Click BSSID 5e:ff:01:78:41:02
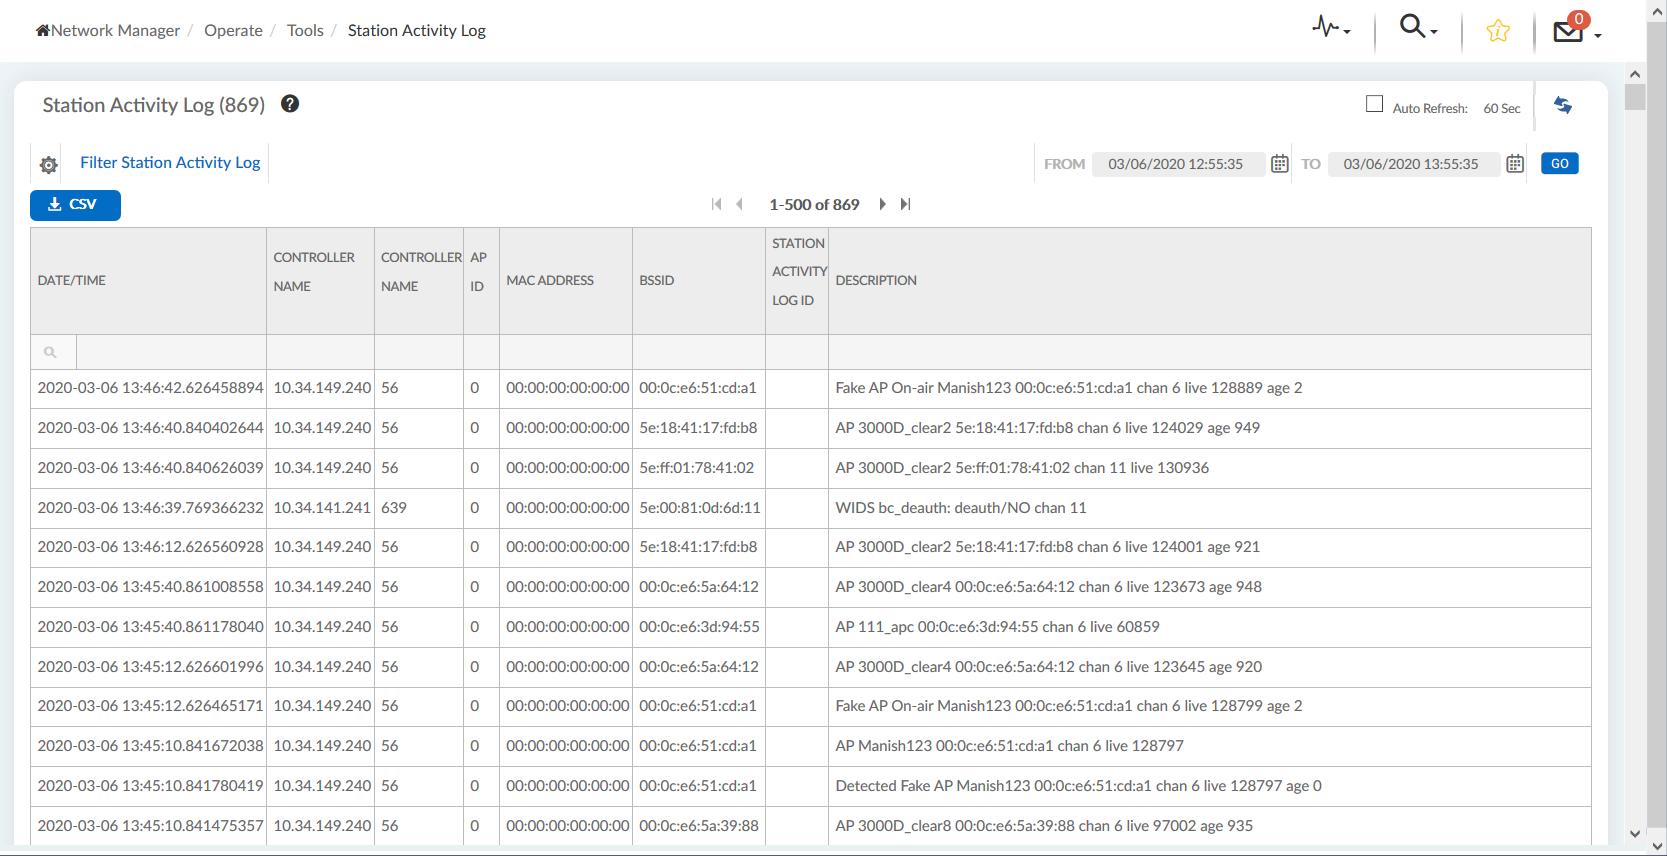Viewport: 1667px width, 856px height. coord(697,468)
